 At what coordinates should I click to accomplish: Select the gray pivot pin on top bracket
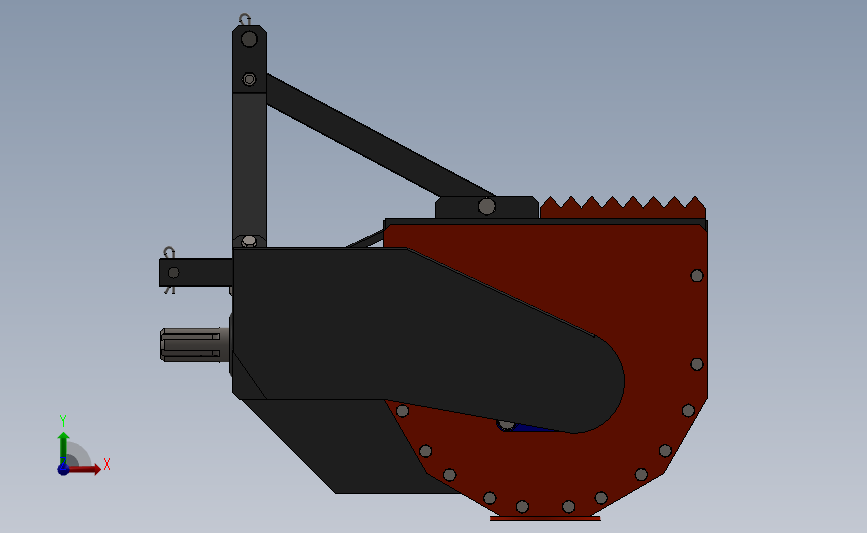tap(487, 206)
